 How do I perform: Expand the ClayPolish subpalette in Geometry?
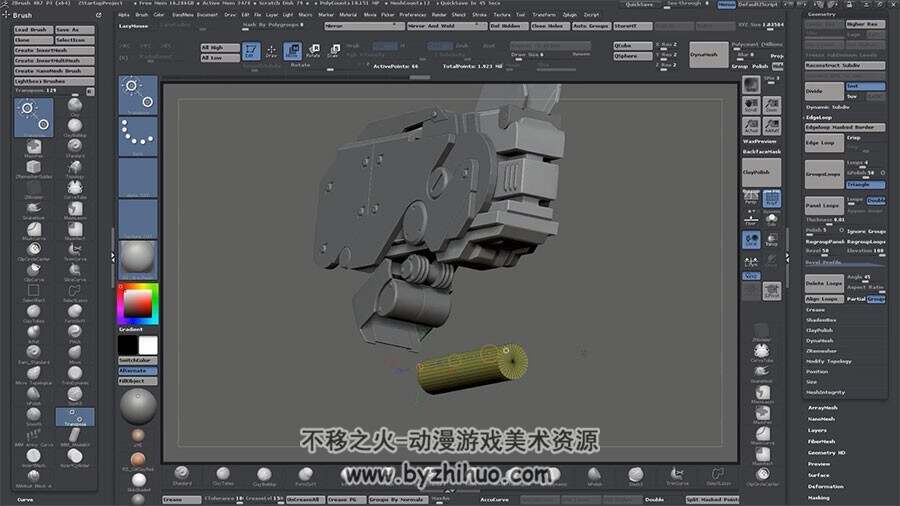tap(820, 330)
